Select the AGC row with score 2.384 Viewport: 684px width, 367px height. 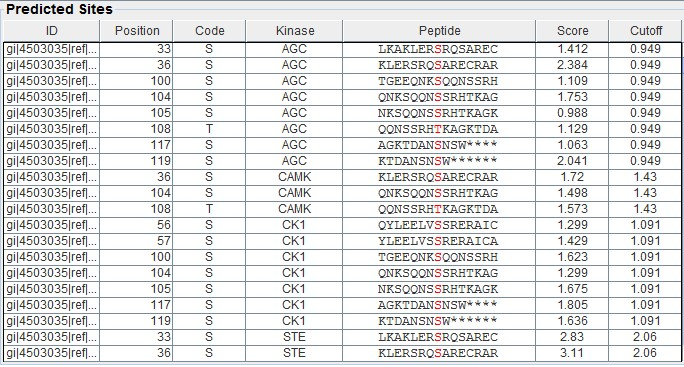click(342, 65)
